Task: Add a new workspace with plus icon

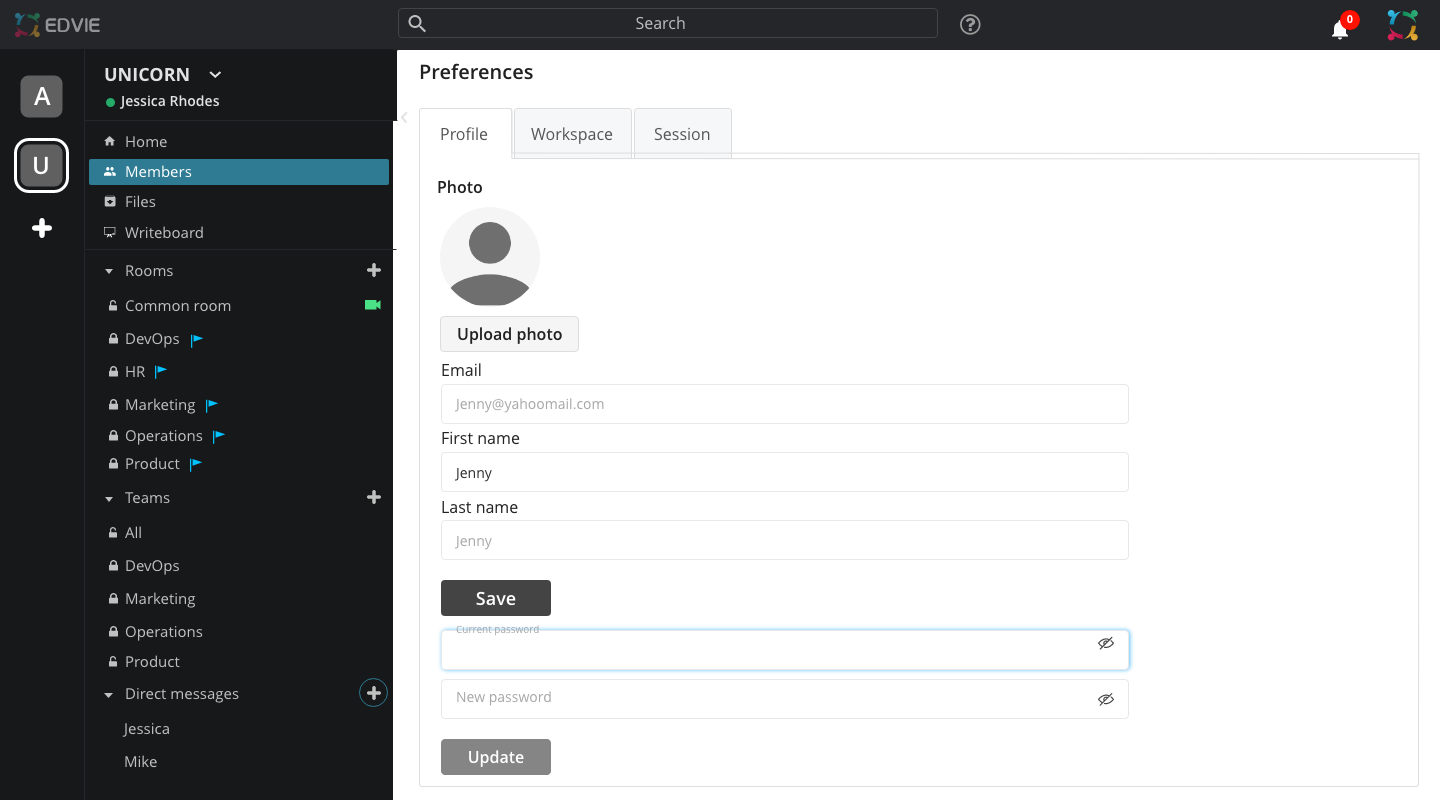Action: click(42, 229)
